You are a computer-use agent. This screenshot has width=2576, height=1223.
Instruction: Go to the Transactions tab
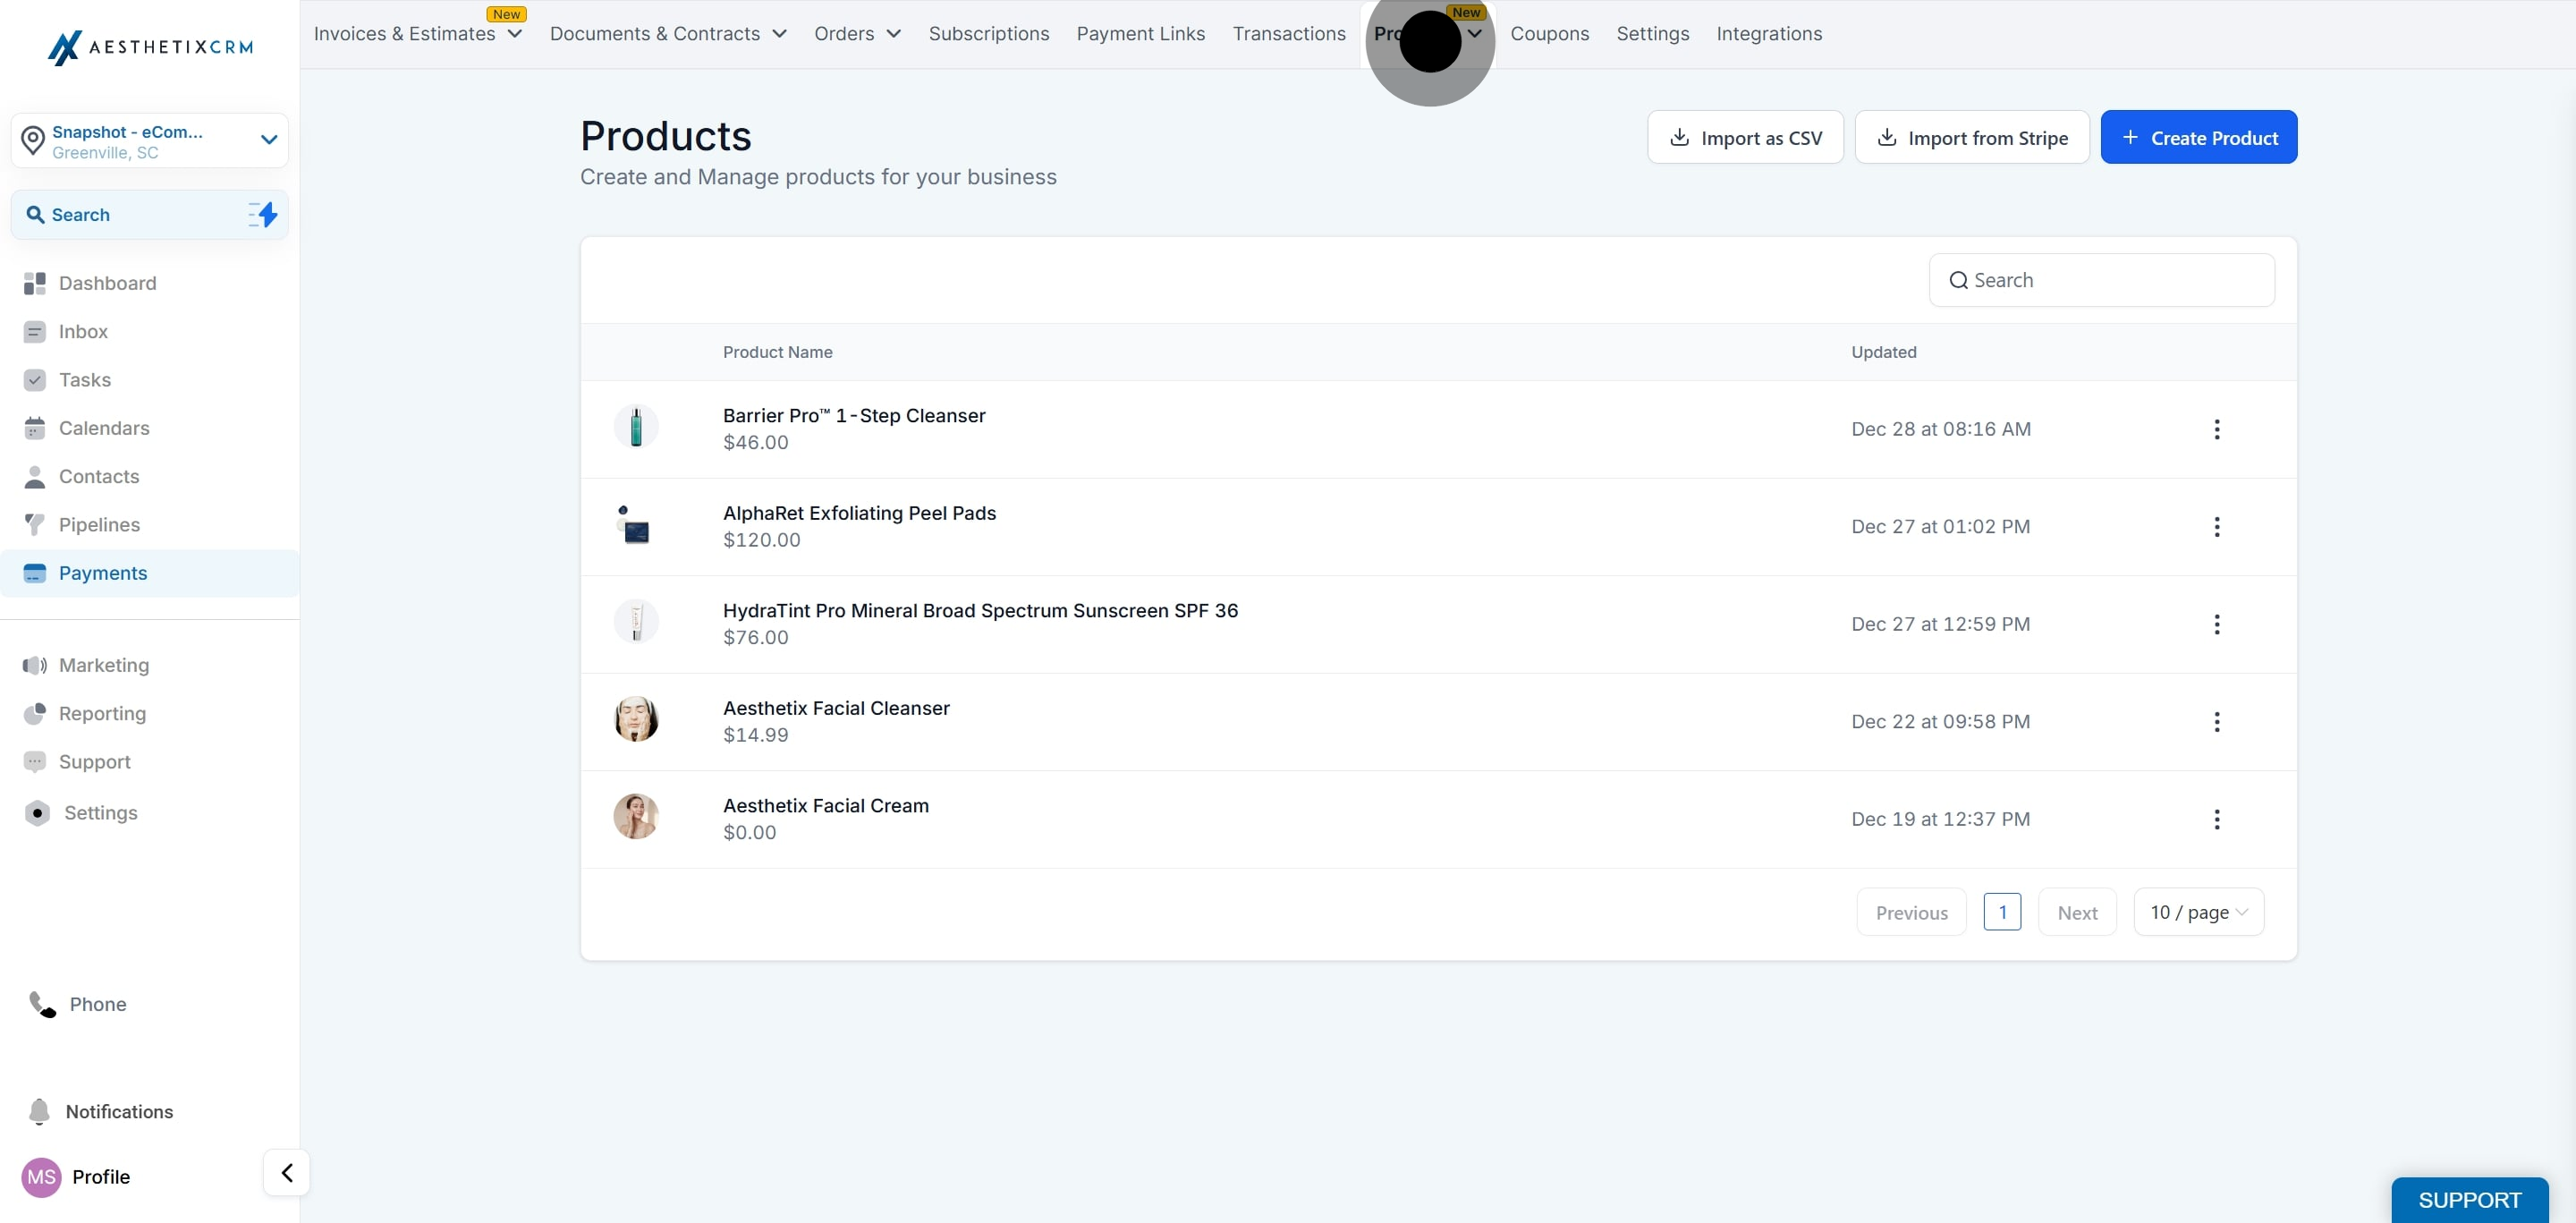tap(1289, 34)
